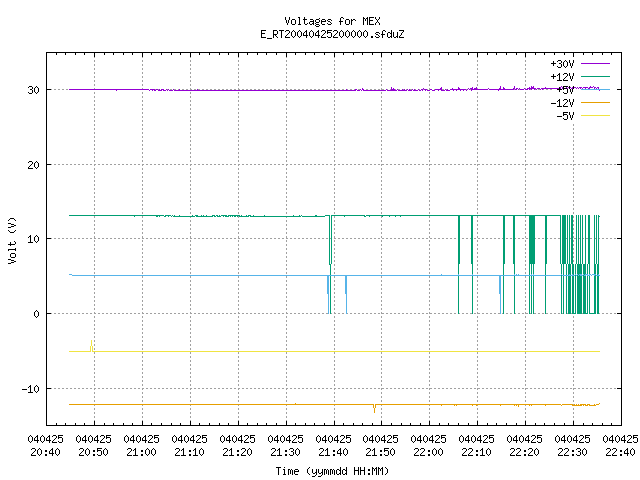Click the purple +30V legend line sample

point(595,64)
